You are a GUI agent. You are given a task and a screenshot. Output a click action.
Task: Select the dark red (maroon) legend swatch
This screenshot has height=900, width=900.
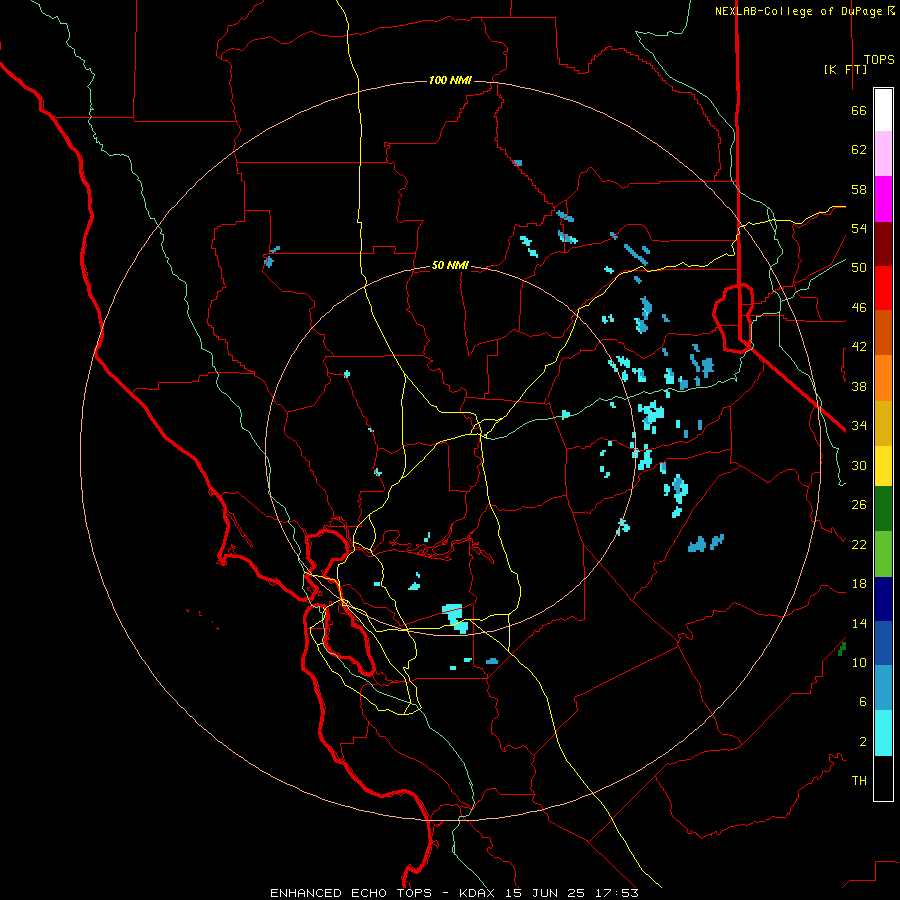point(883,244)
